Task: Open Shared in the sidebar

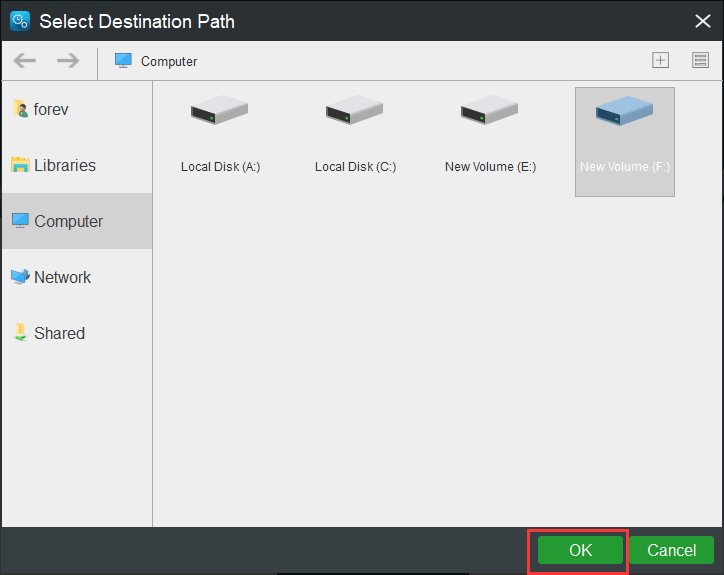Action: click(x=77, y=333)
